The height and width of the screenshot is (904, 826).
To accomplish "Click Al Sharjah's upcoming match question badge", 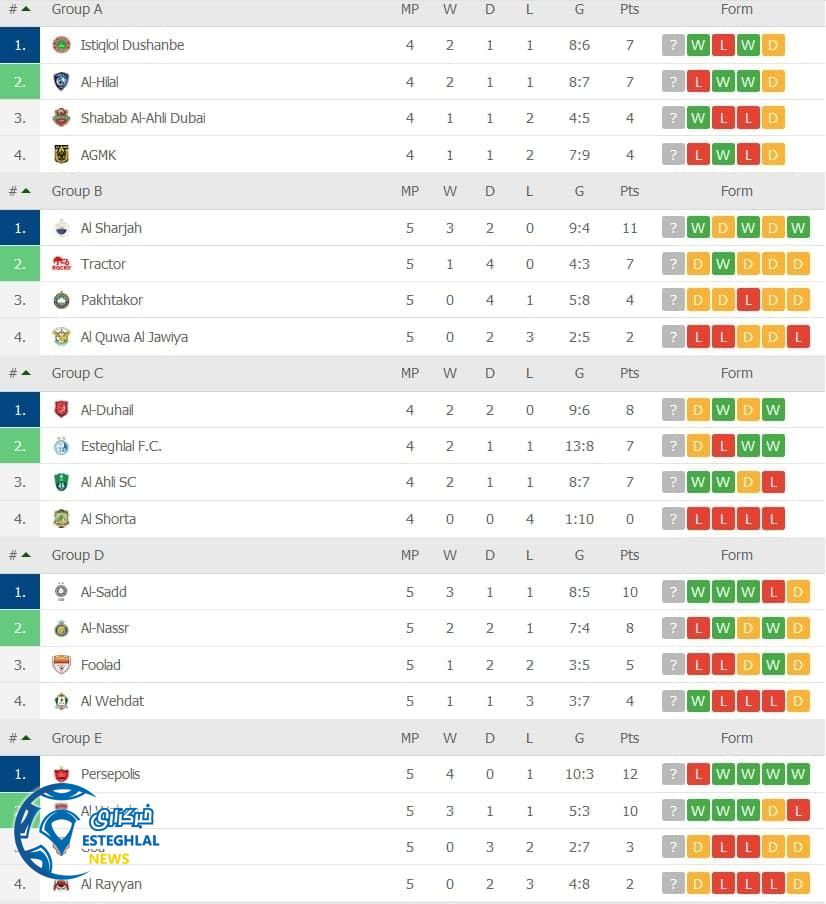I will (673, 227).
